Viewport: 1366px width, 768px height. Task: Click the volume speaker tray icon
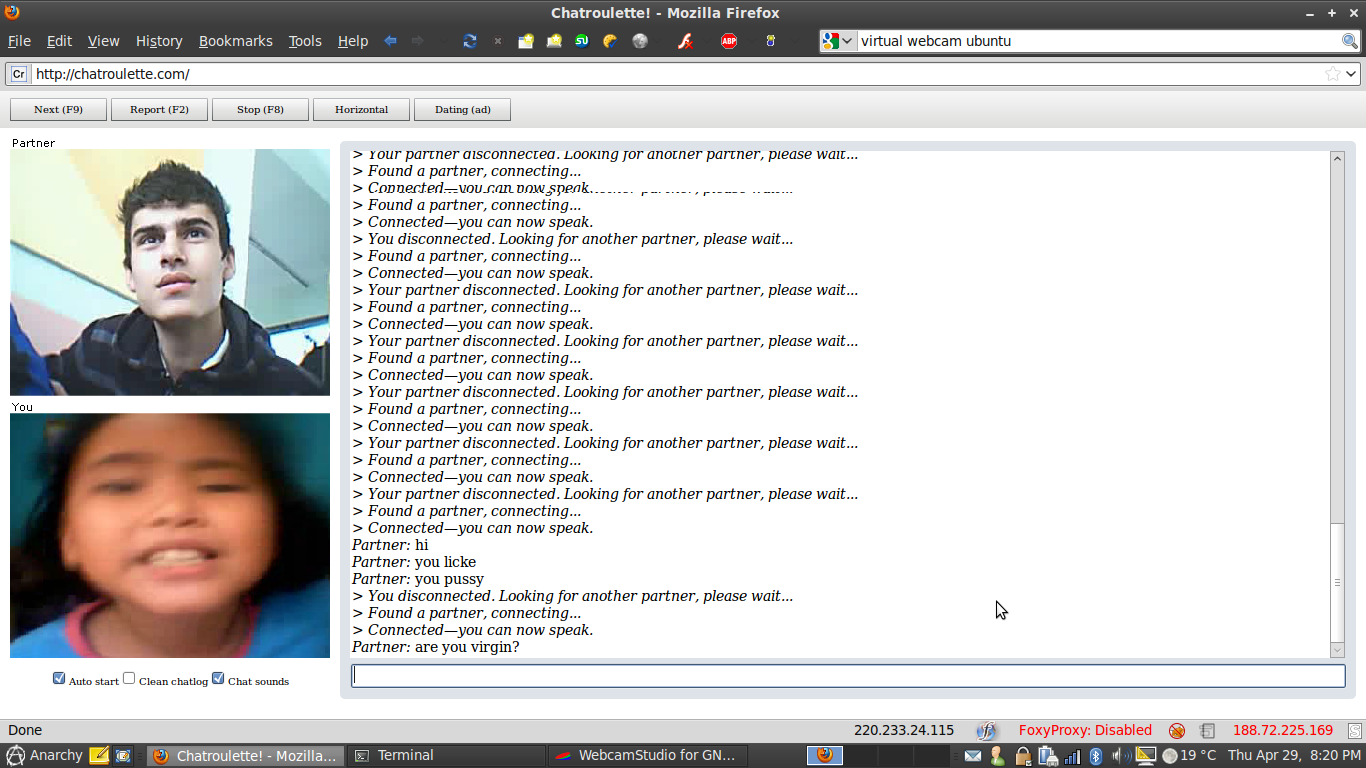(x=1120, y=756)
